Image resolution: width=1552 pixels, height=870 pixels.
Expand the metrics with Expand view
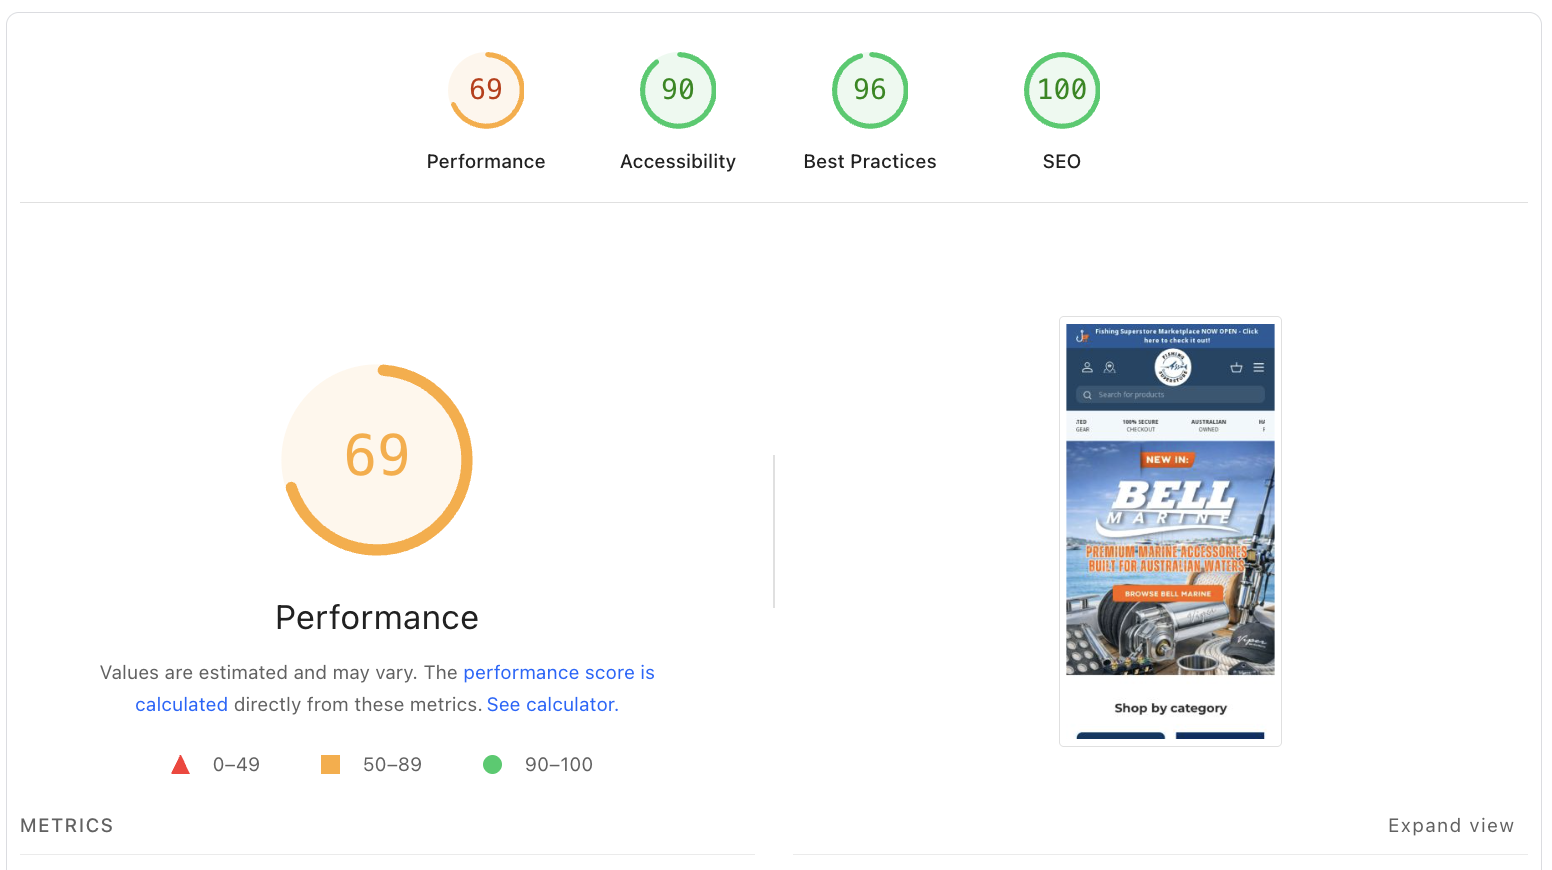[1450, 826]
